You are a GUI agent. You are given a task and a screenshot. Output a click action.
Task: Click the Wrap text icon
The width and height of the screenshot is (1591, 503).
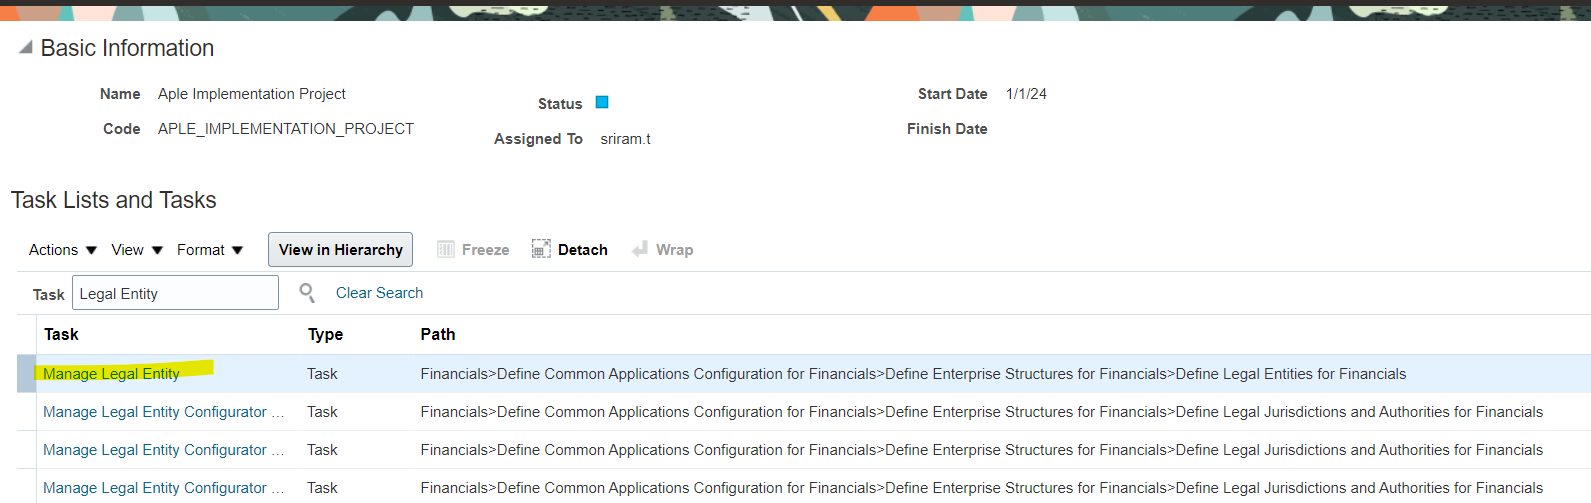pos(640,249)
